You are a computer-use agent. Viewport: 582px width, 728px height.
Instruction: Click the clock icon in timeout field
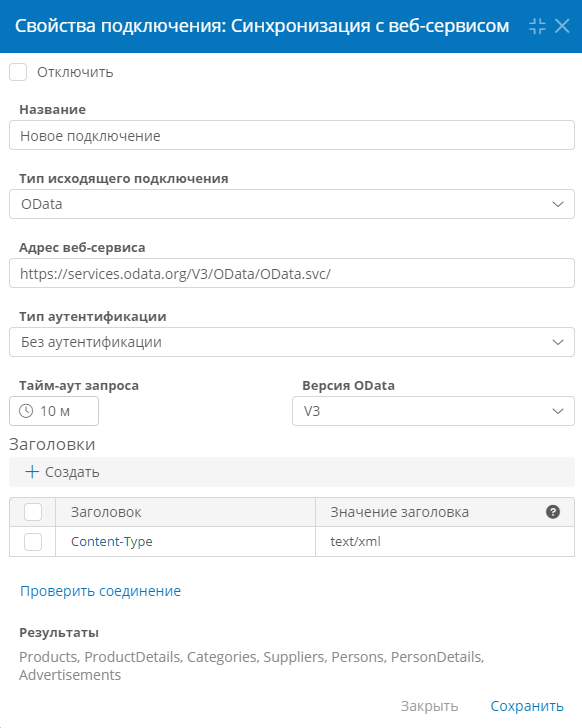[26, 411]
